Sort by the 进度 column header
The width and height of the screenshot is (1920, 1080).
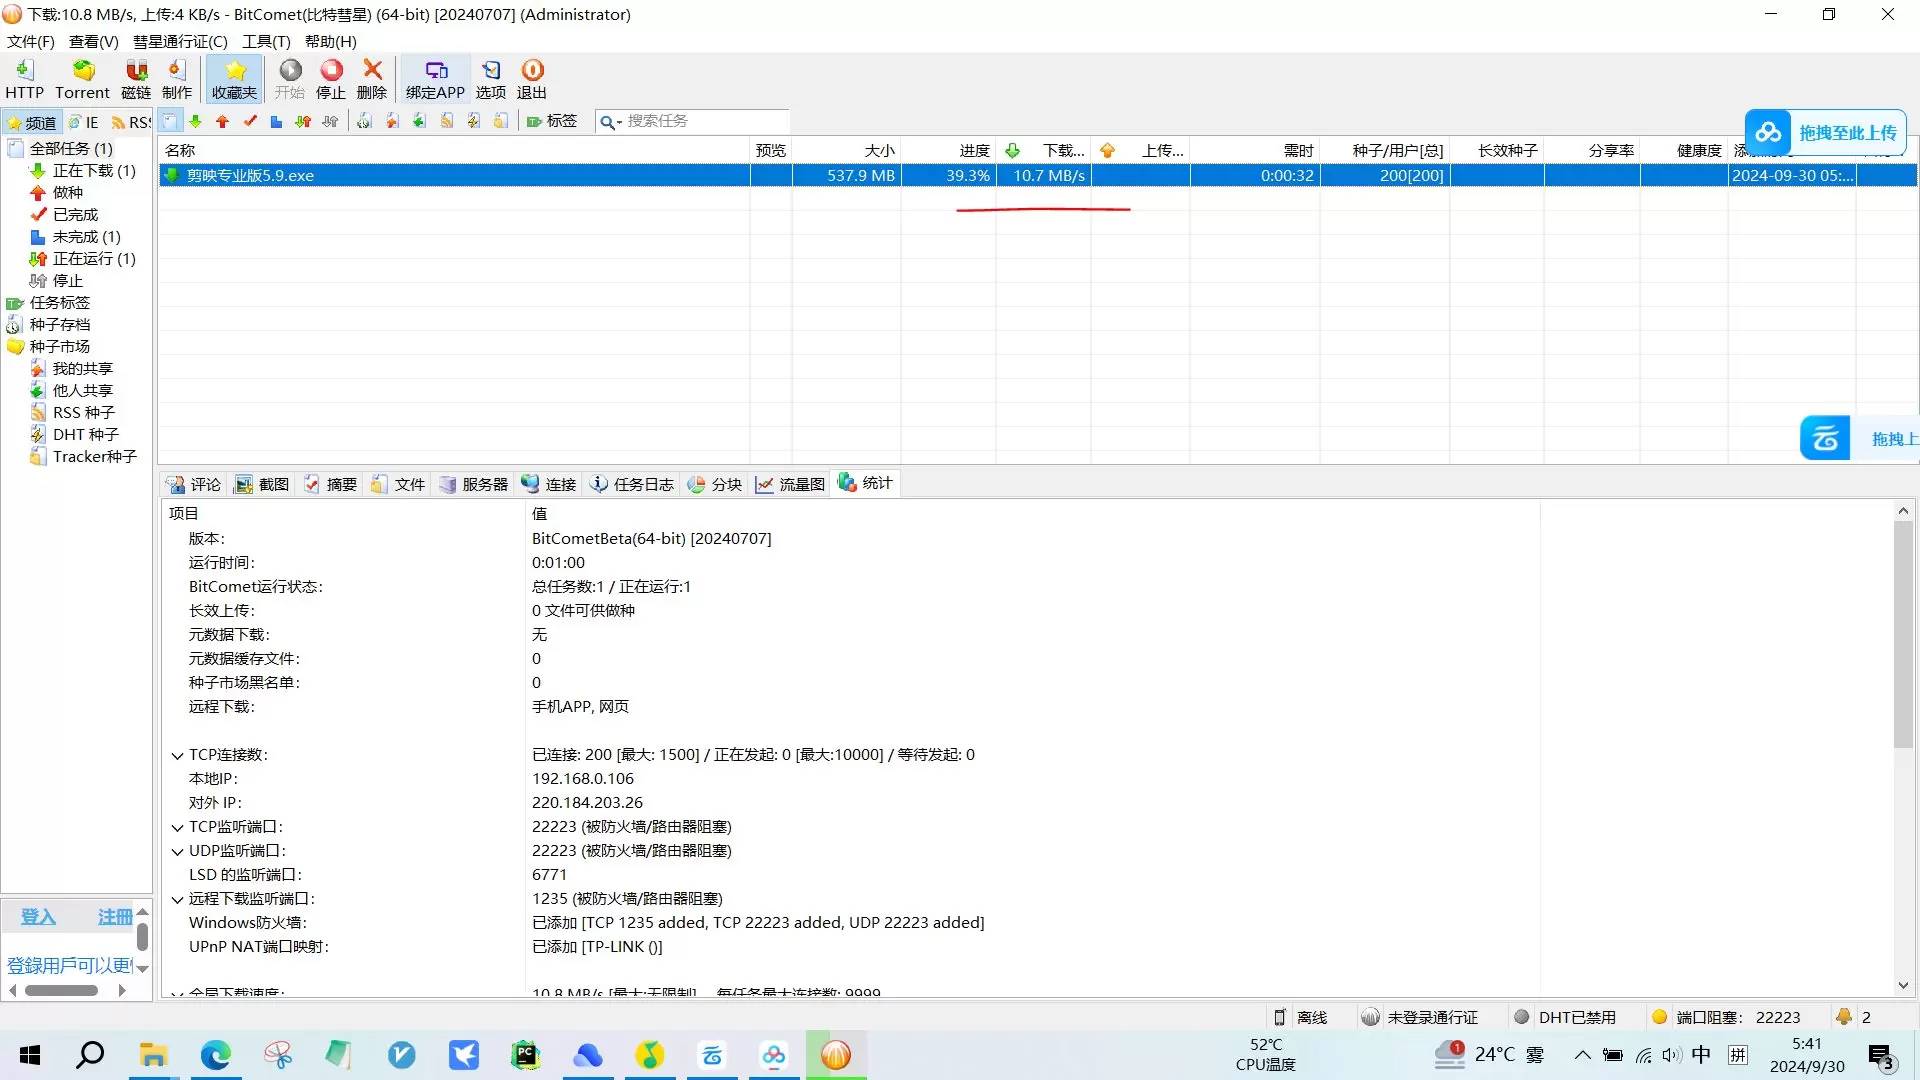point(948,150)
